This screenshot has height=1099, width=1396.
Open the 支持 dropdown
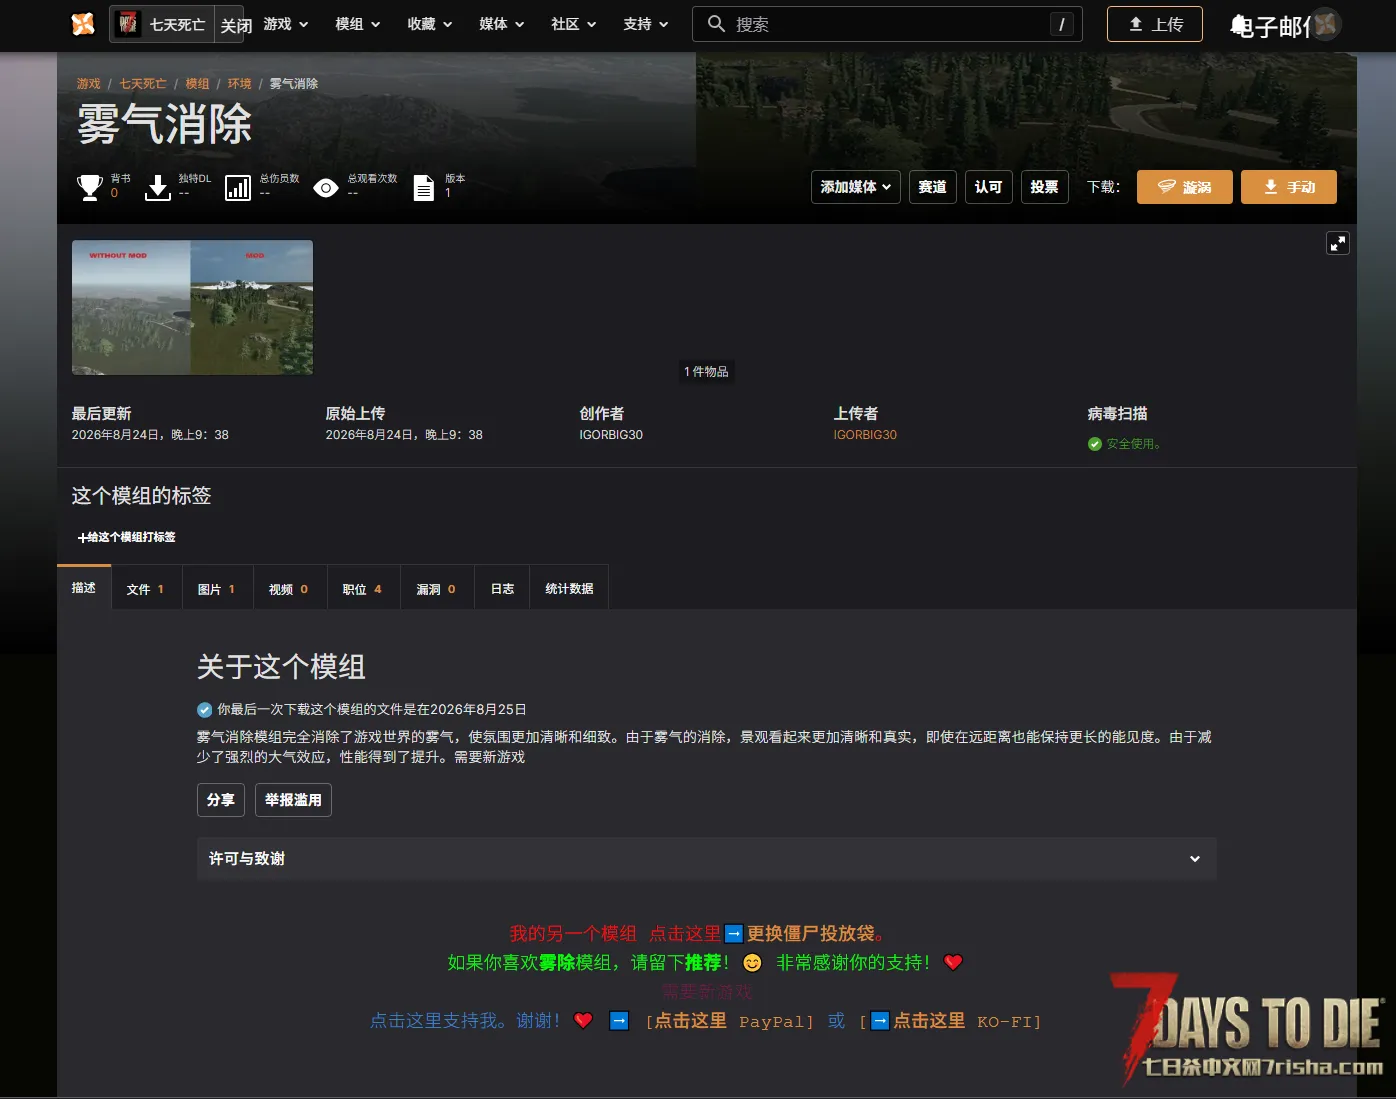pos(646,24)
